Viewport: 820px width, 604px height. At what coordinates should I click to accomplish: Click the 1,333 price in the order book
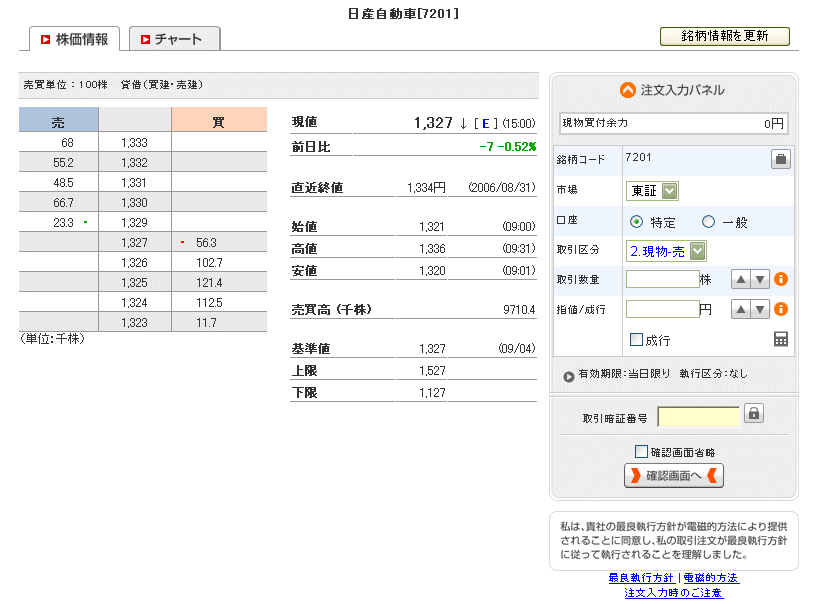tap(134, 143)
